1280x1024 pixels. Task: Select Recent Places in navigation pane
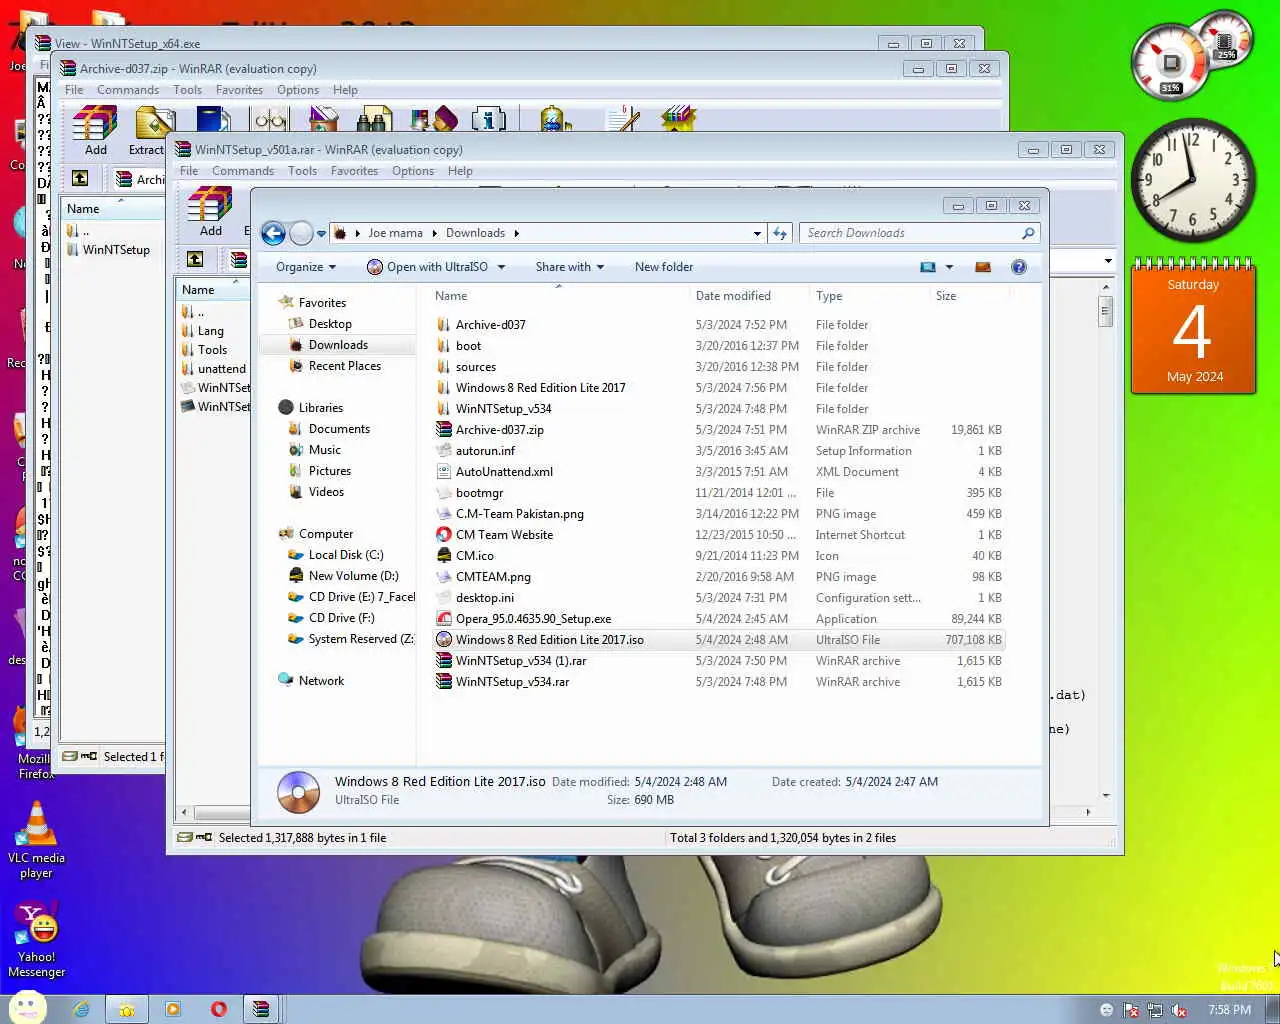345,366
